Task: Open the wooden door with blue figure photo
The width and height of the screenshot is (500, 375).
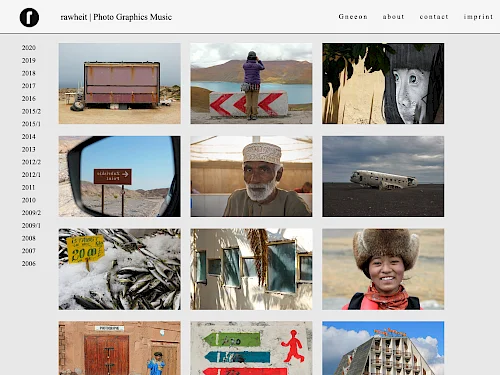Action: tap(120, 348)
